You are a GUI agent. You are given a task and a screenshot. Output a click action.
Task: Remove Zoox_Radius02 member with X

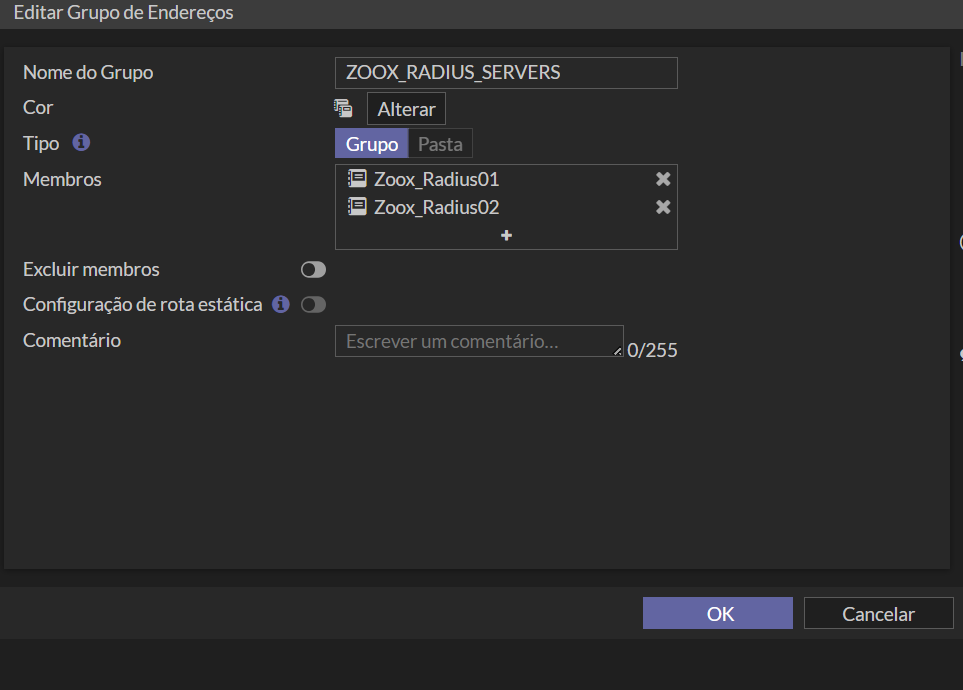(x=663, y=207)
